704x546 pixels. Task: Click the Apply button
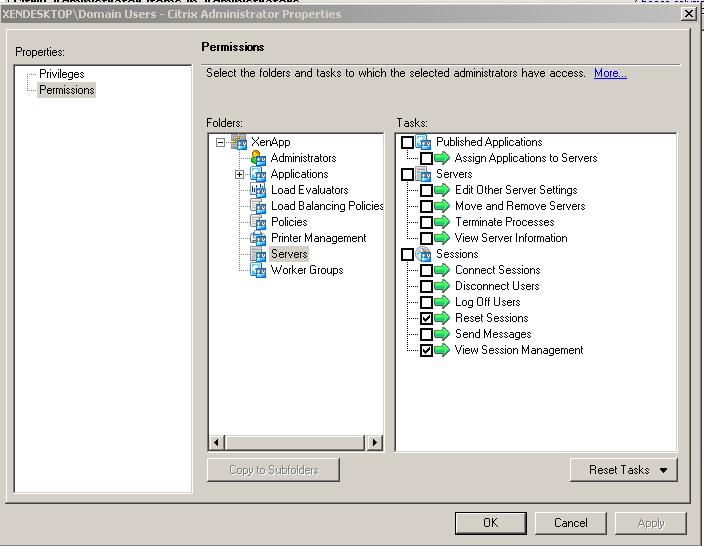651,523
